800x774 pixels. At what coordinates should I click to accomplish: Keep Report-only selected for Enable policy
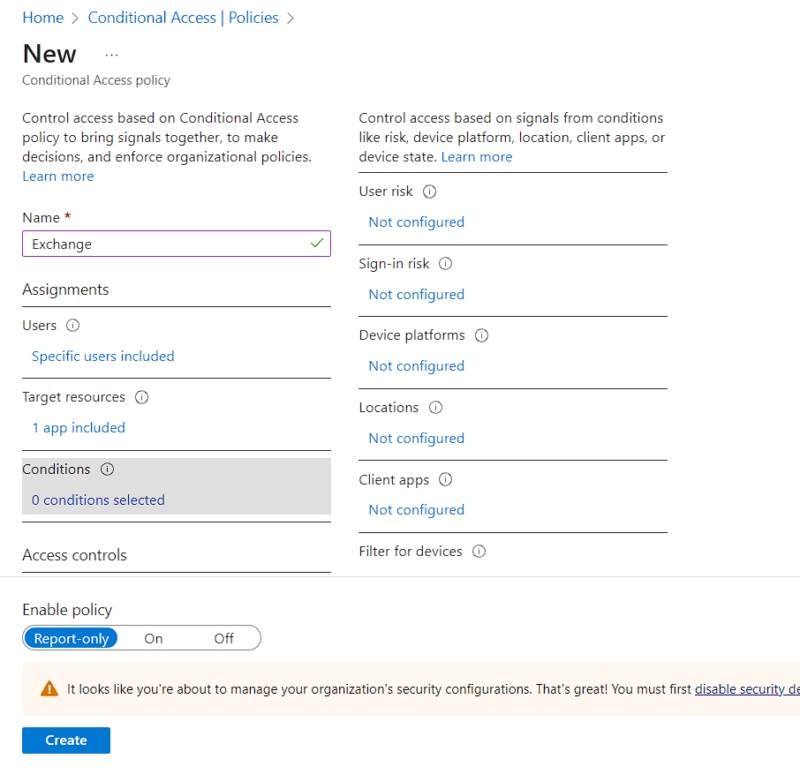[x=71, y=638]
